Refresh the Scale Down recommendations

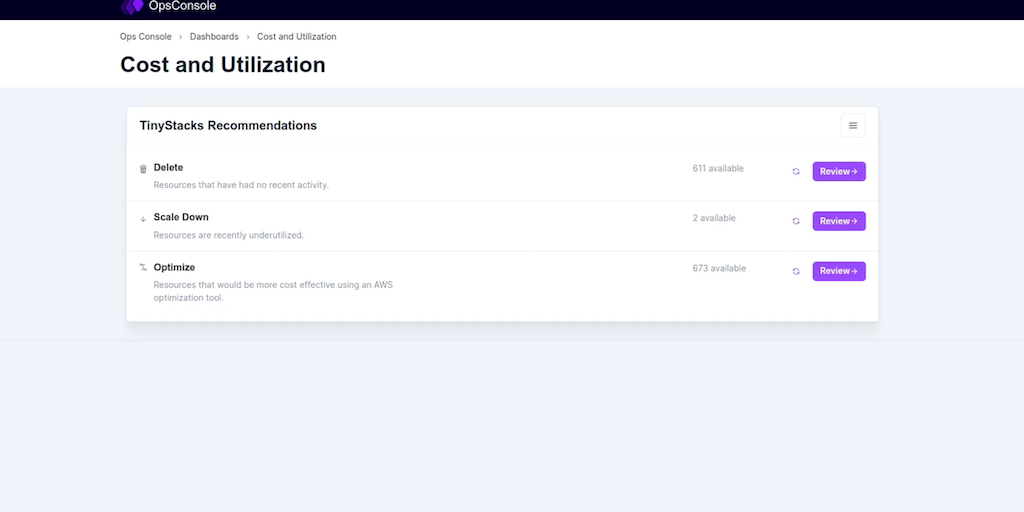[796, 221]
